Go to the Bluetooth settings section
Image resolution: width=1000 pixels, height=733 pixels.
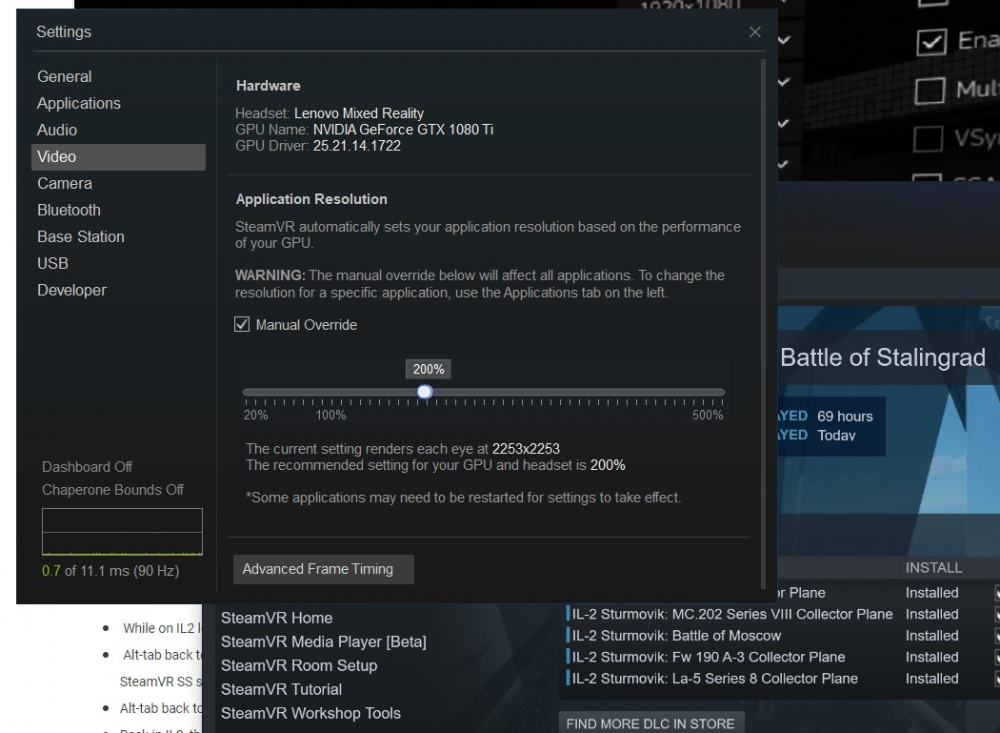point(69,211)
